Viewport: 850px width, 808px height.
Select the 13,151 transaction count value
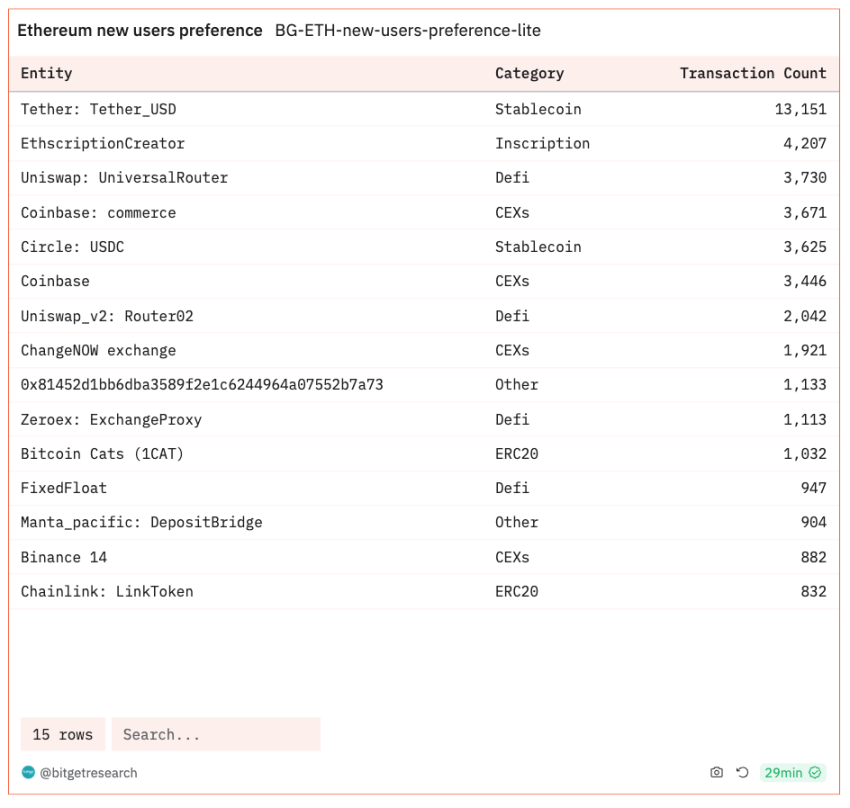pyautogui.click(x=800, y=109)
